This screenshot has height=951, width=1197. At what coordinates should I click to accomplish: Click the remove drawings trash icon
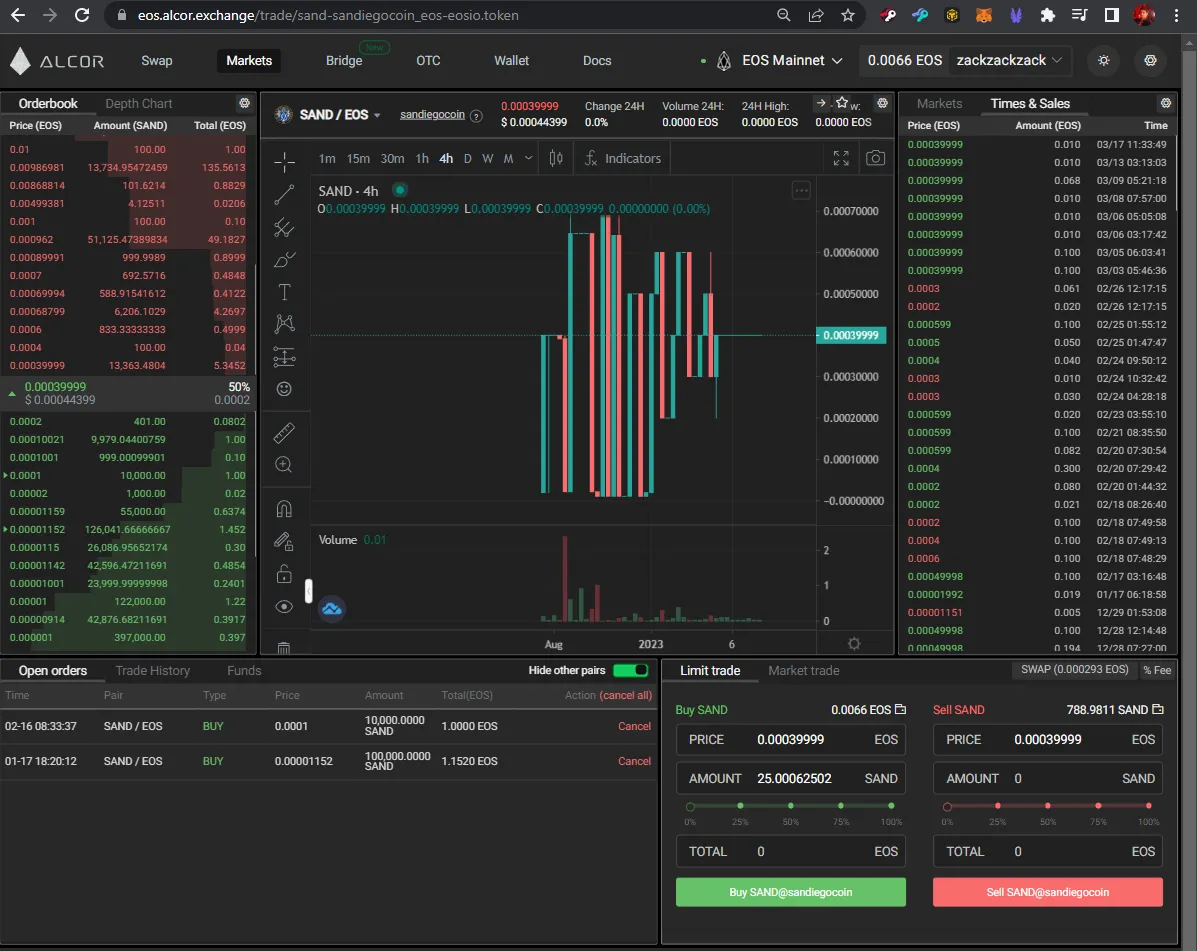click(284, 648)
